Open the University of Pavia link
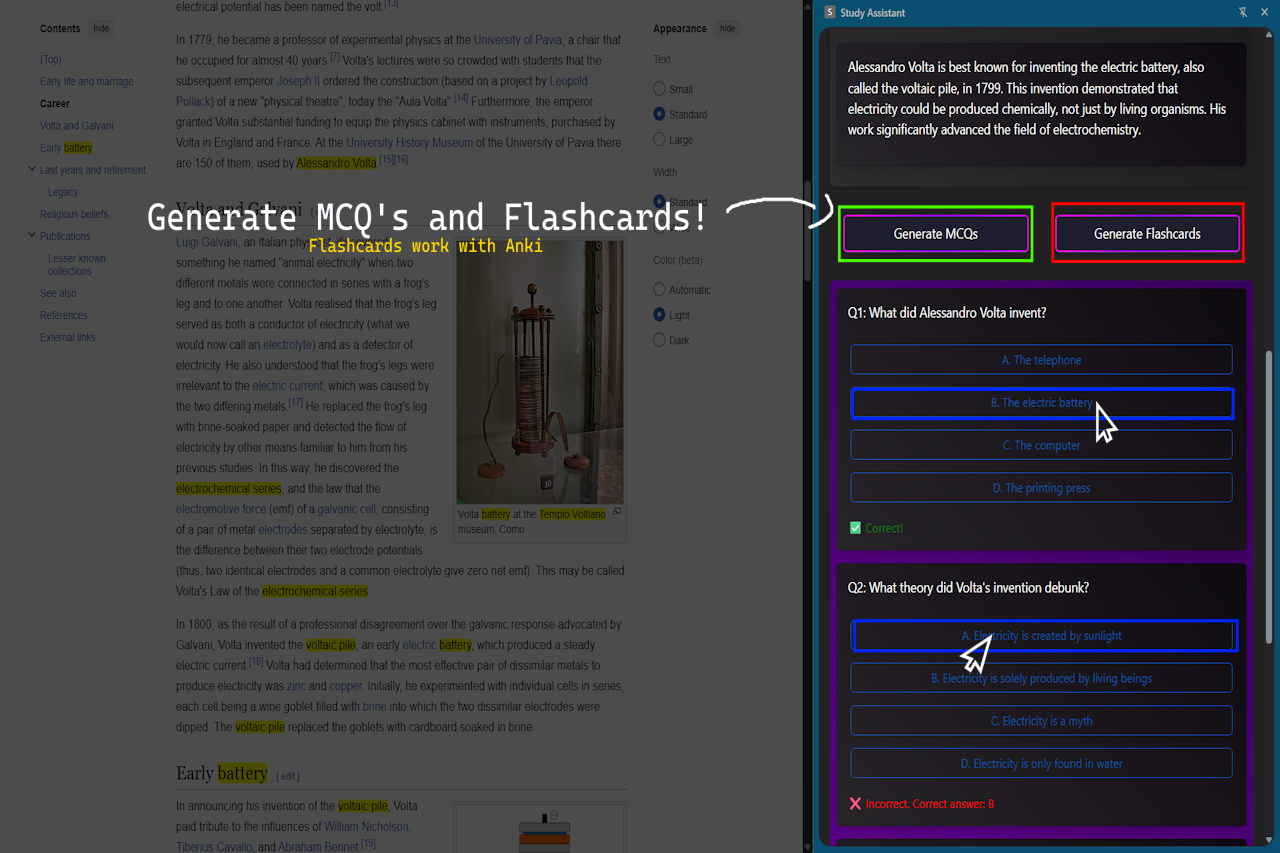The height and width of the screenshot is (853, 1280). (518, 40)
